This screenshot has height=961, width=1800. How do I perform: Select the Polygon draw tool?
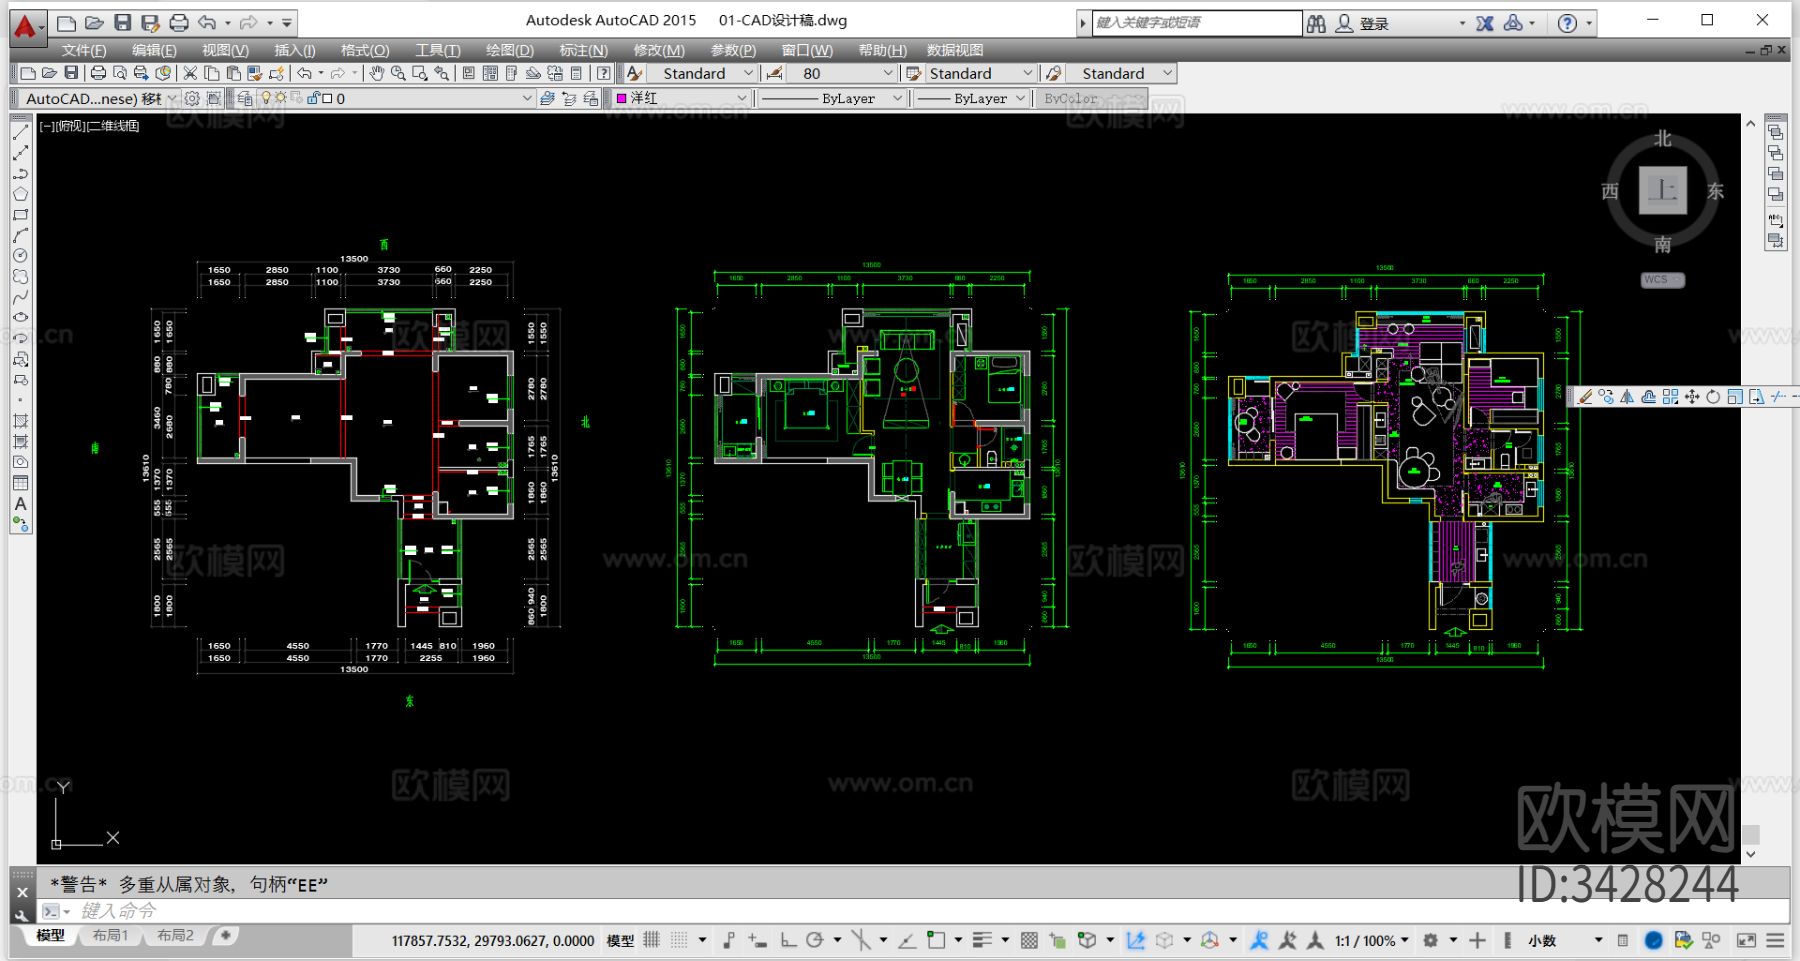coord(20,194)
